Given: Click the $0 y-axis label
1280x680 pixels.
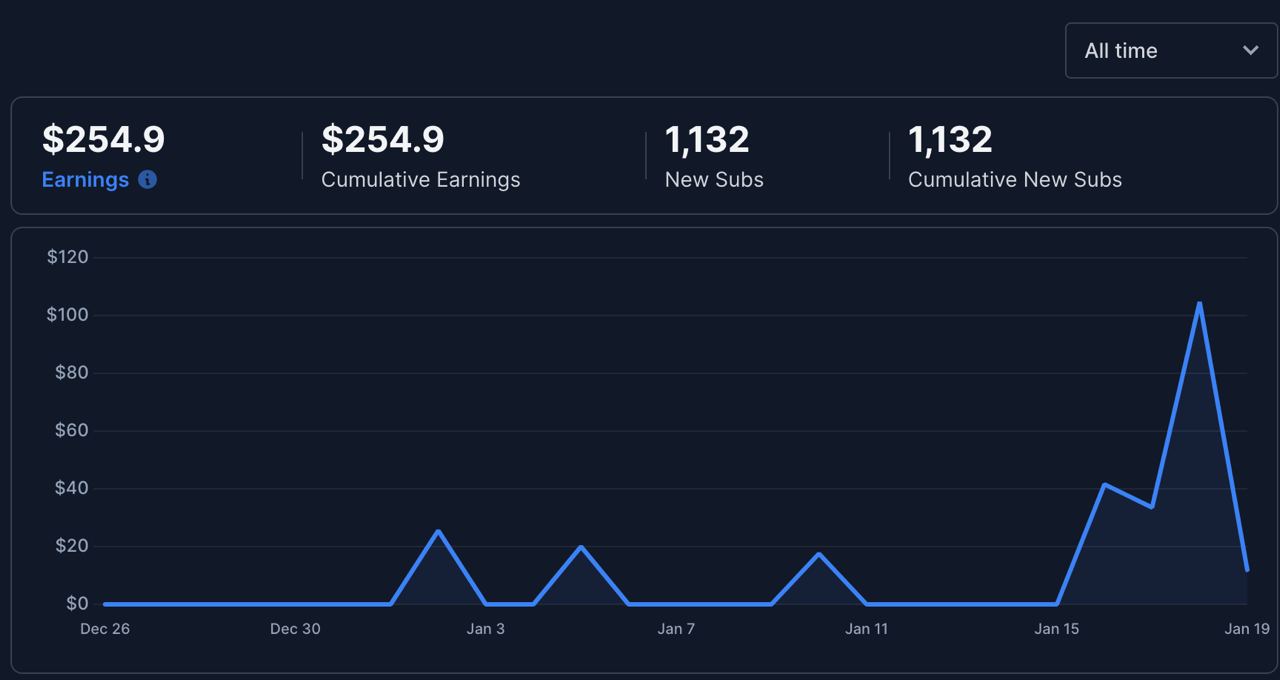Looking at the screenshot, I should tap(77, 604).
